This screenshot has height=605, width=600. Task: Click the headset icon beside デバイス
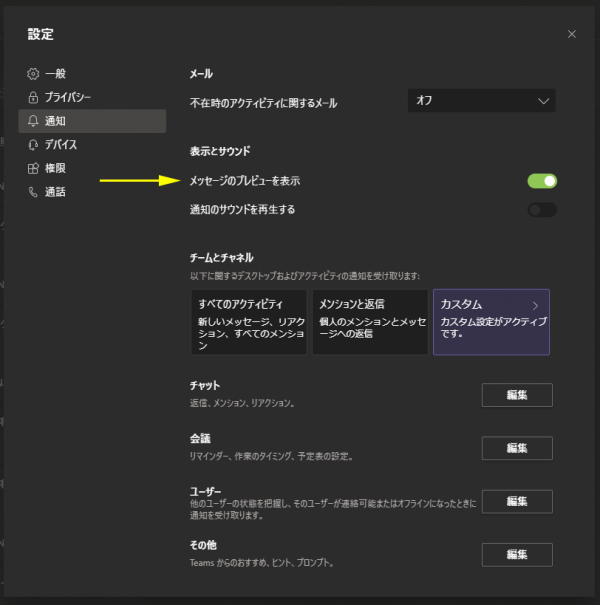pos(33,145)
